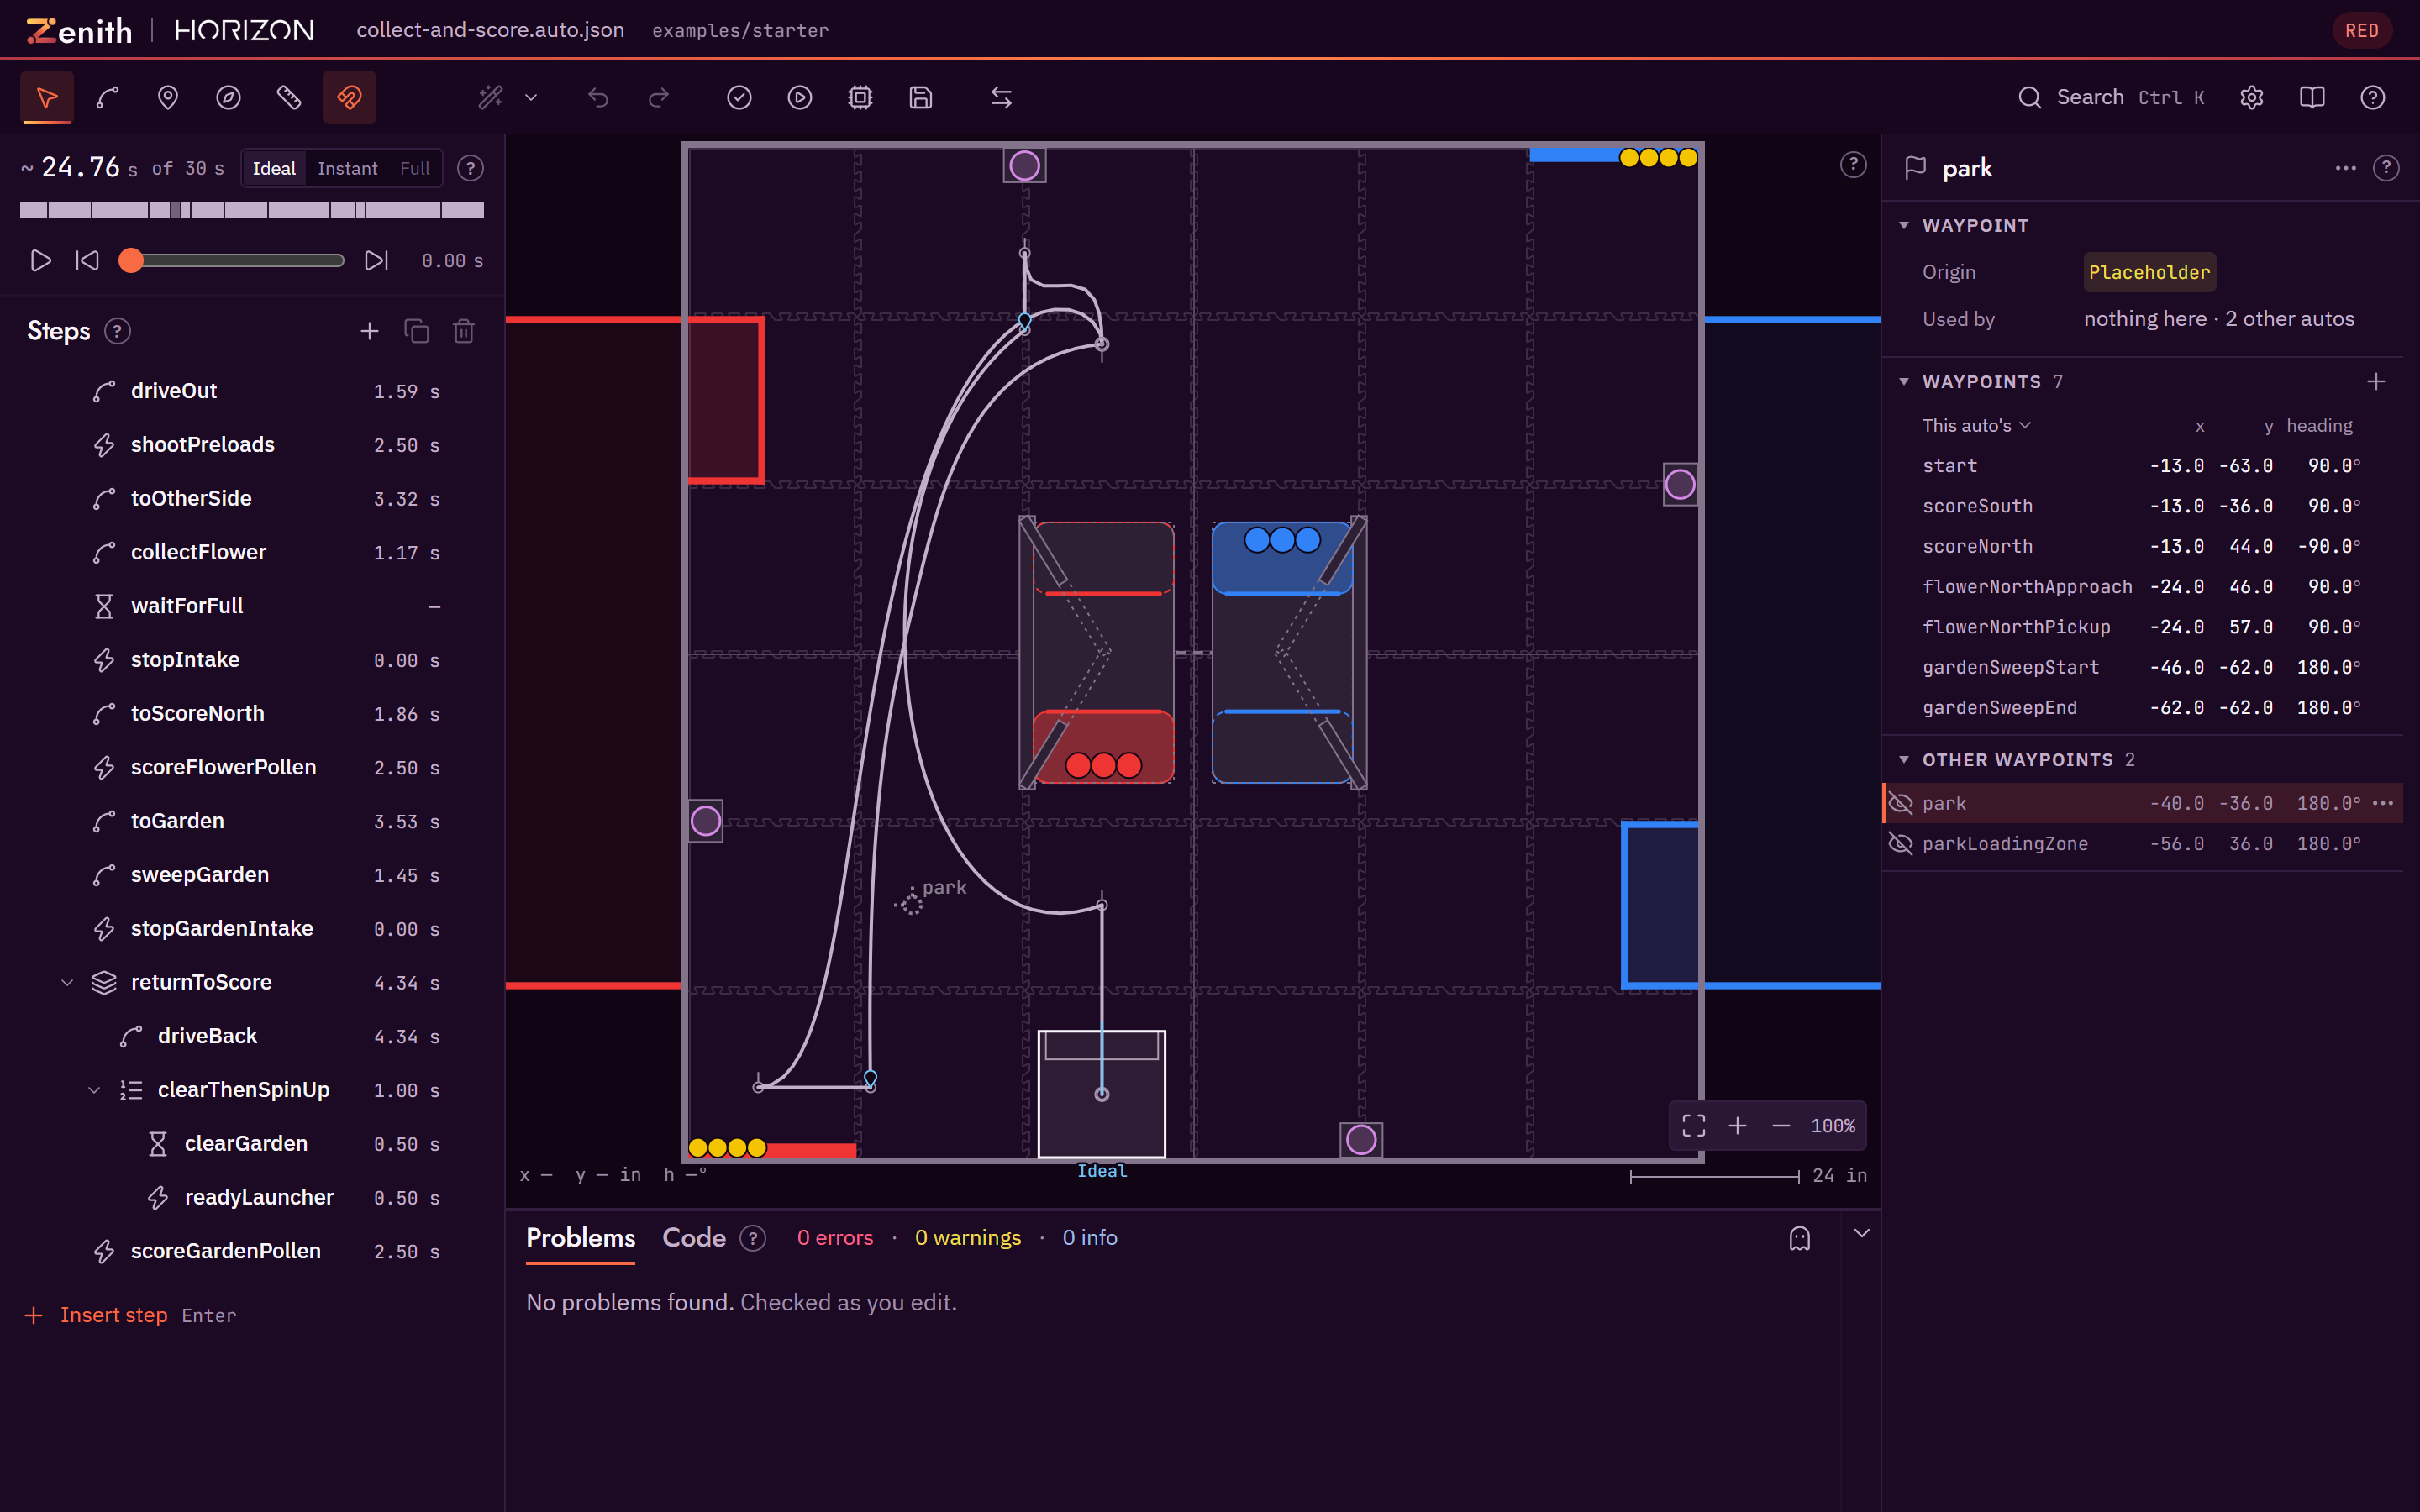This screenshot has width=2420, height=1512.
Task: Open the Search box
Action: click(2110, 97)
